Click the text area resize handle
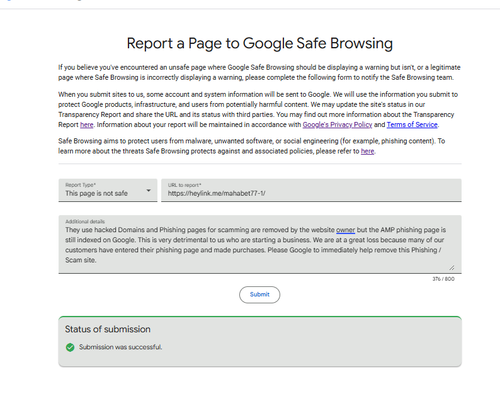This screenshot has width=500, height=402. pyautogui.click(x=452, y=268)
